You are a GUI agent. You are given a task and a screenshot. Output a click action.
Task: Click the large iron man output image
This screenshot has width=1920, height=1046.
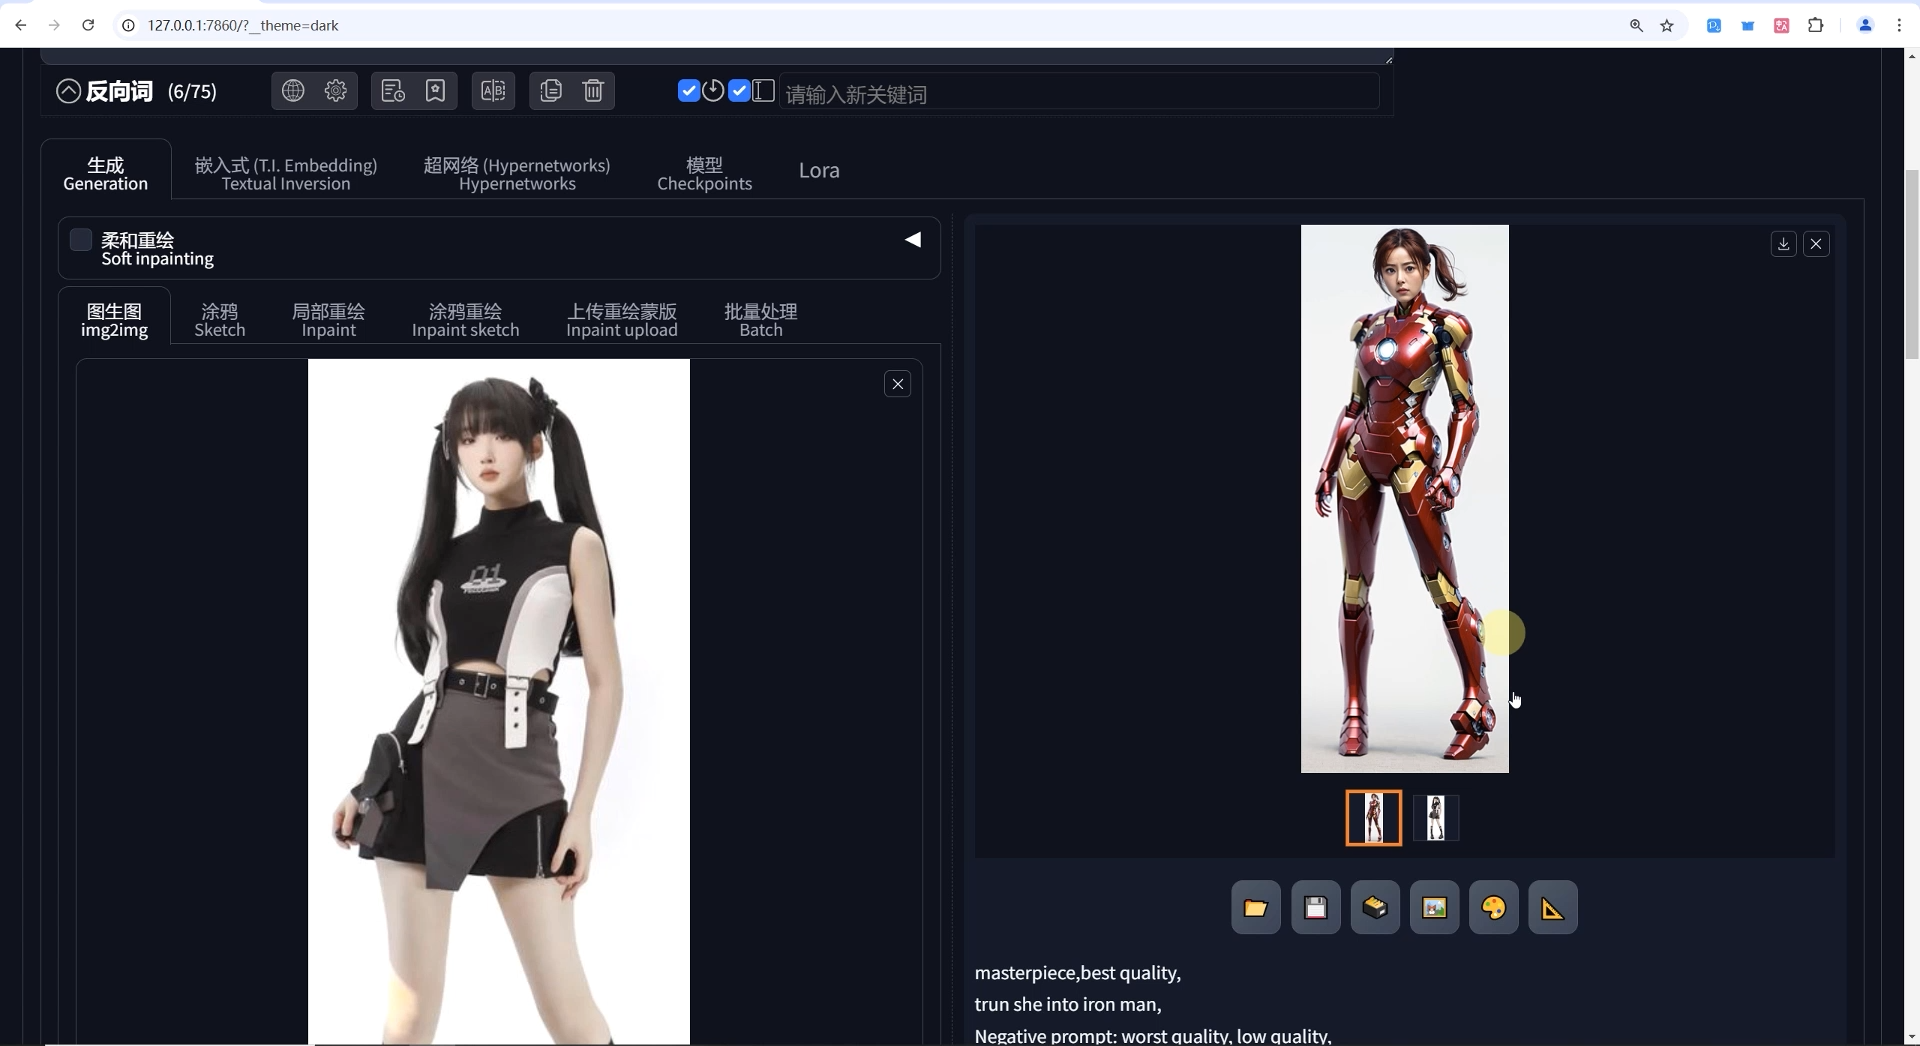[1405, 498]
